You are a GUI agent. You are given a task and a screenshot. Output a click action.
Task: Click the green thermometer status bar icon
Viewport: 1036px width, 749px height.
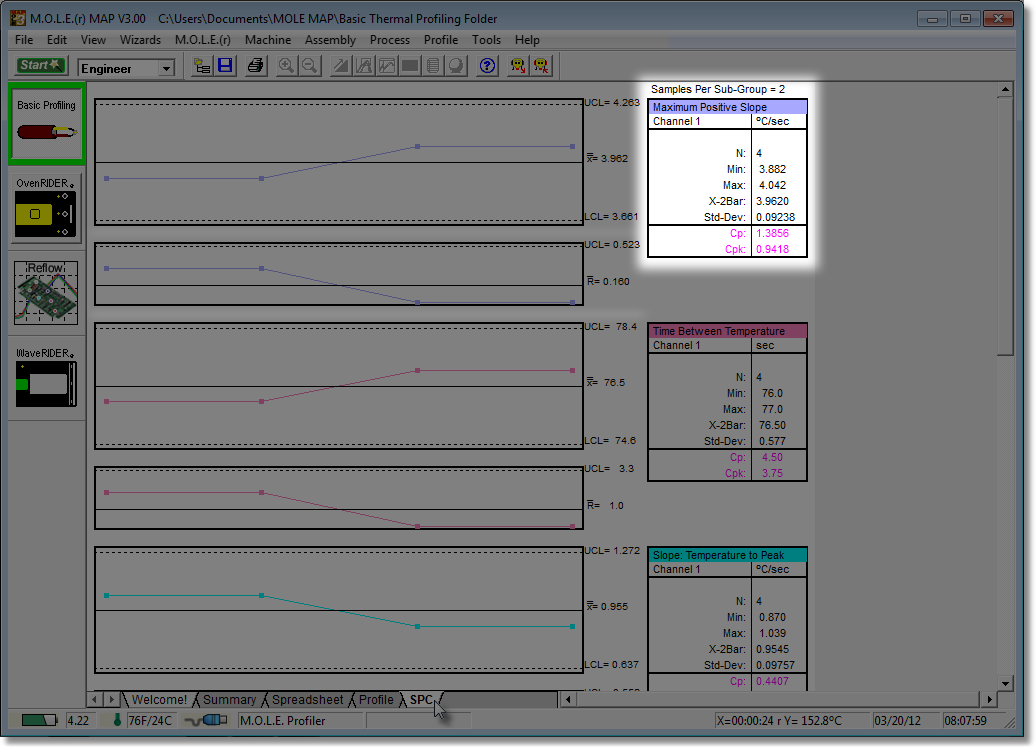coord(118,720)
